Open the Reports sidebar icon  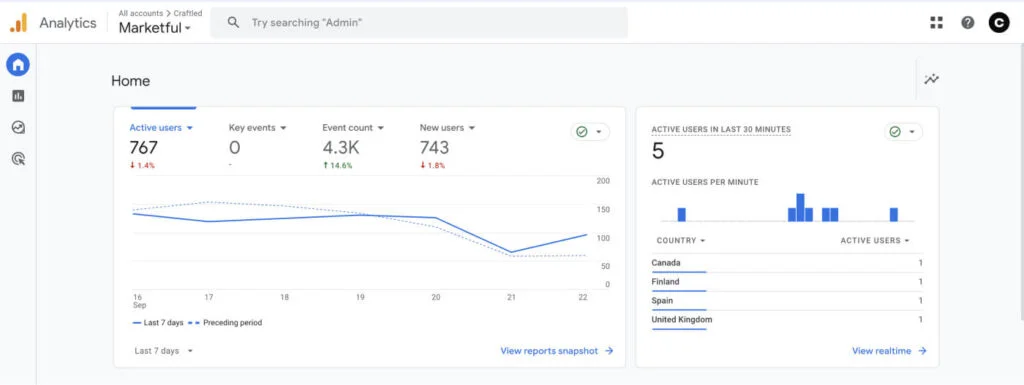tap(18, 96)
